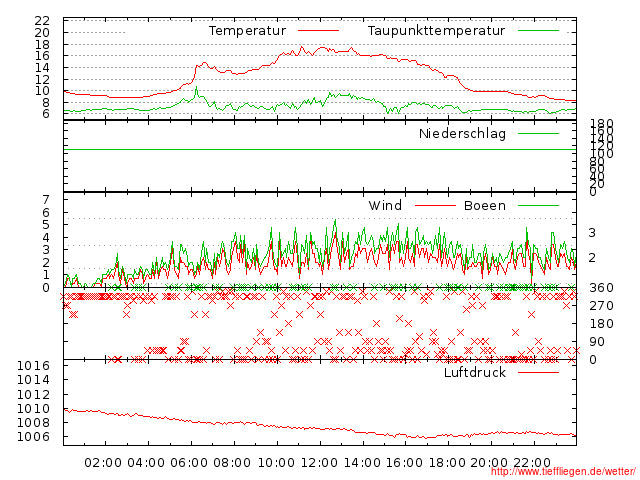
Task: Click the 360 wind direction axis value
Action: click(601, 288)
